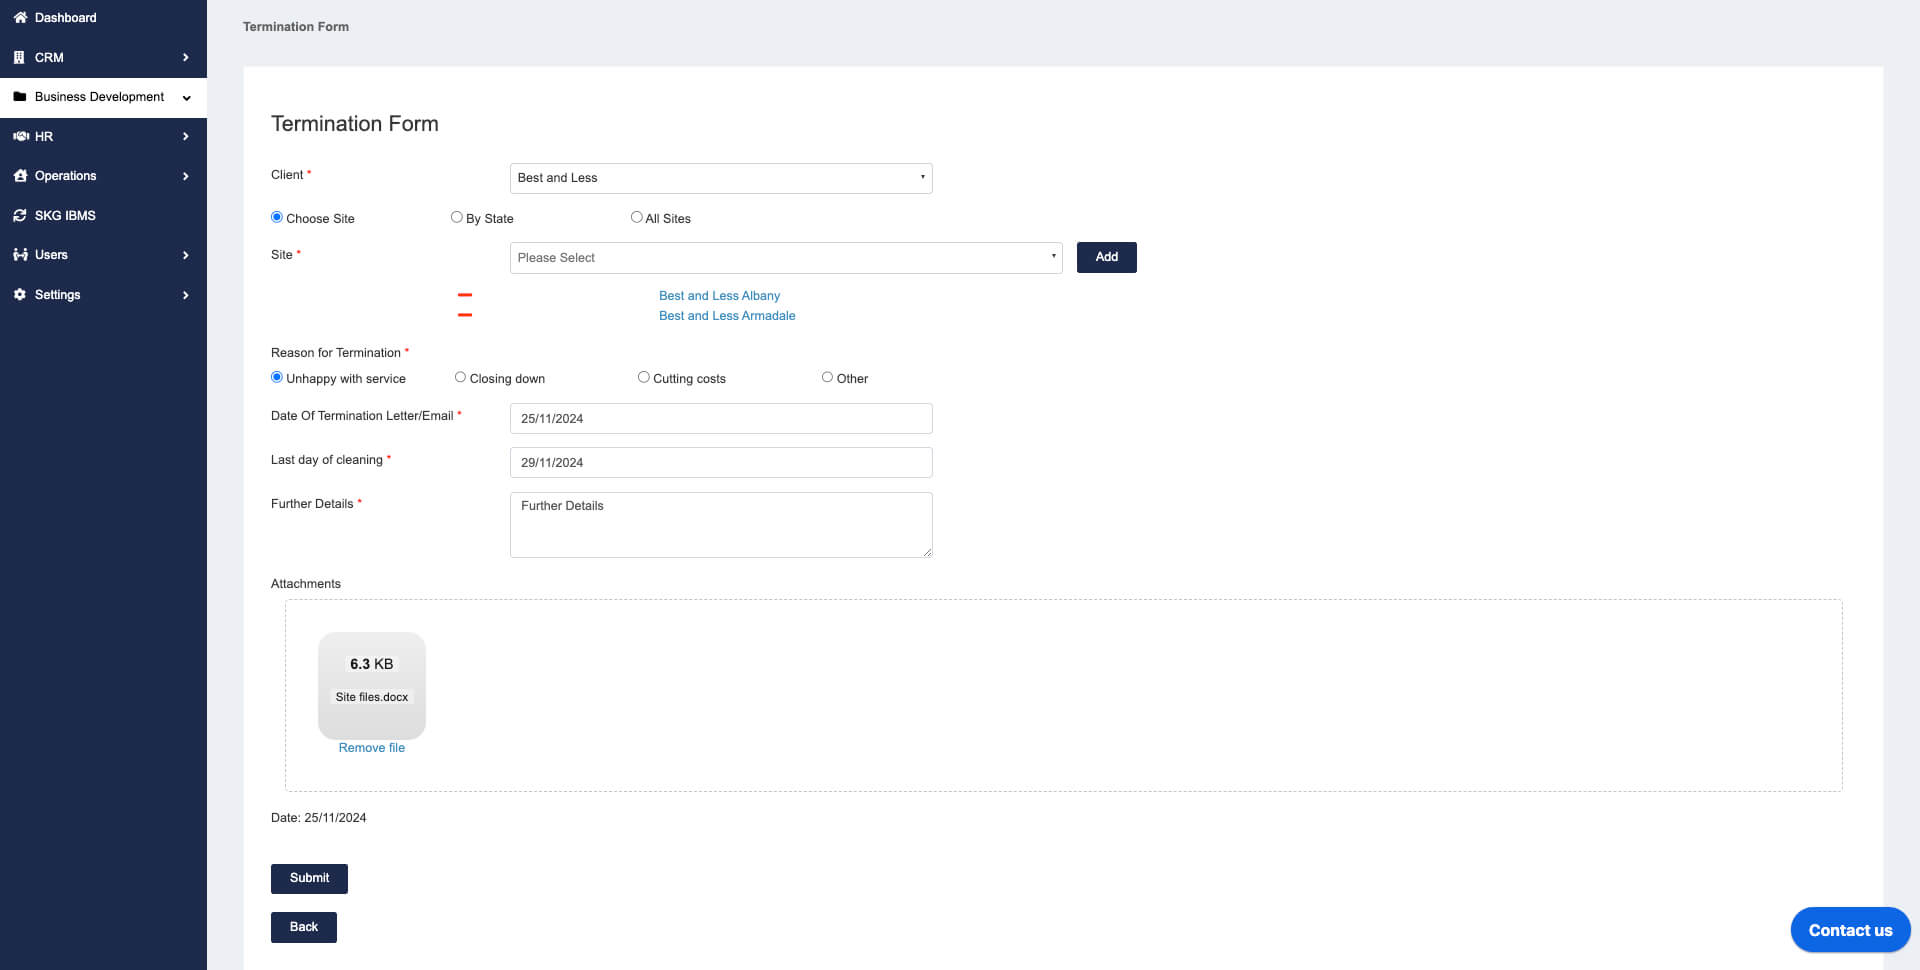Click the Users sidebar icon
This screenshot has height=970, width=1920.
coord(20,255)
